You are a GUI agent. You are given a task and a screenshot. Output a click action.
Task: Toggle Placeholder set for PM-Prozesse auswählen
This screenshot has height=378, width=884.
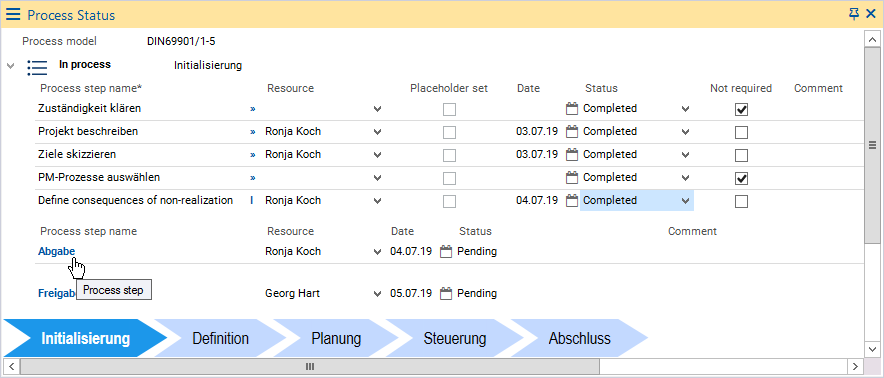(449, 179)
